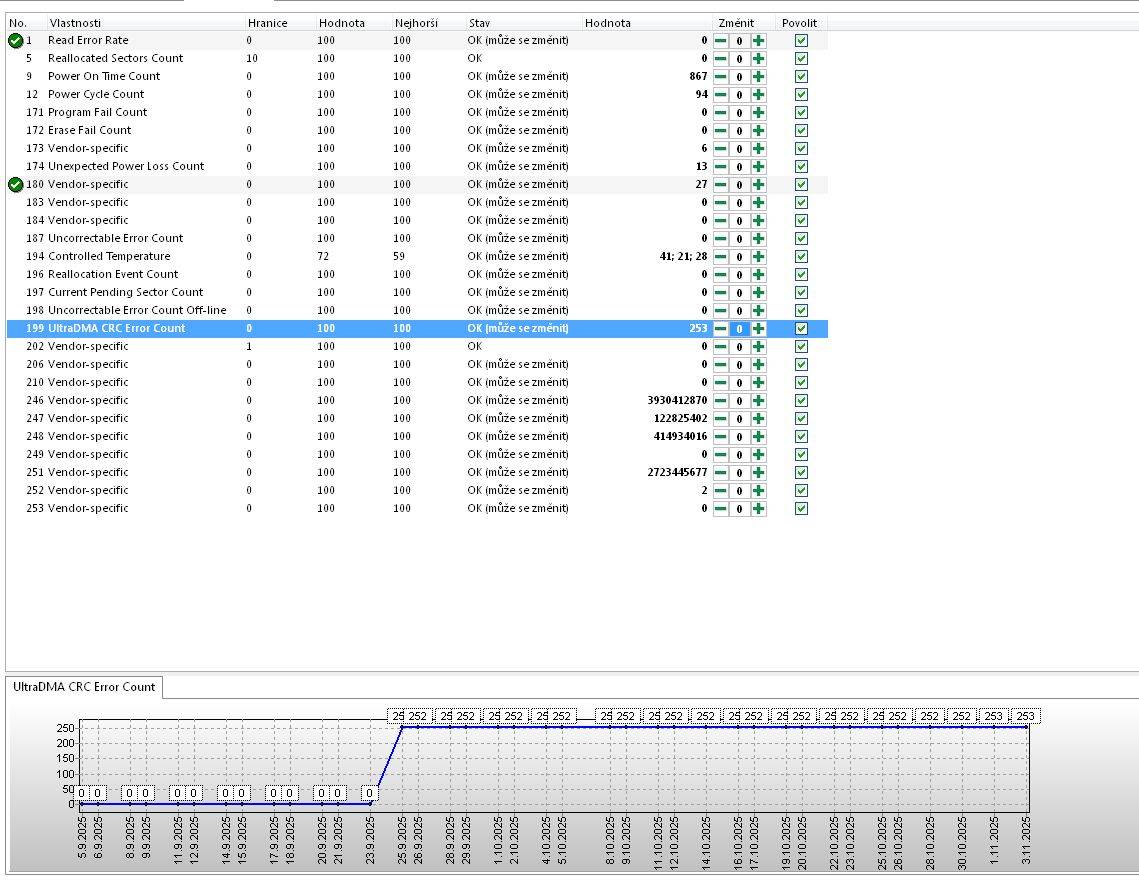The height and width of the screenshot is (886, 1139).
Task: Disable the checkbox for Read Error Rate
Action: (801, 41)
